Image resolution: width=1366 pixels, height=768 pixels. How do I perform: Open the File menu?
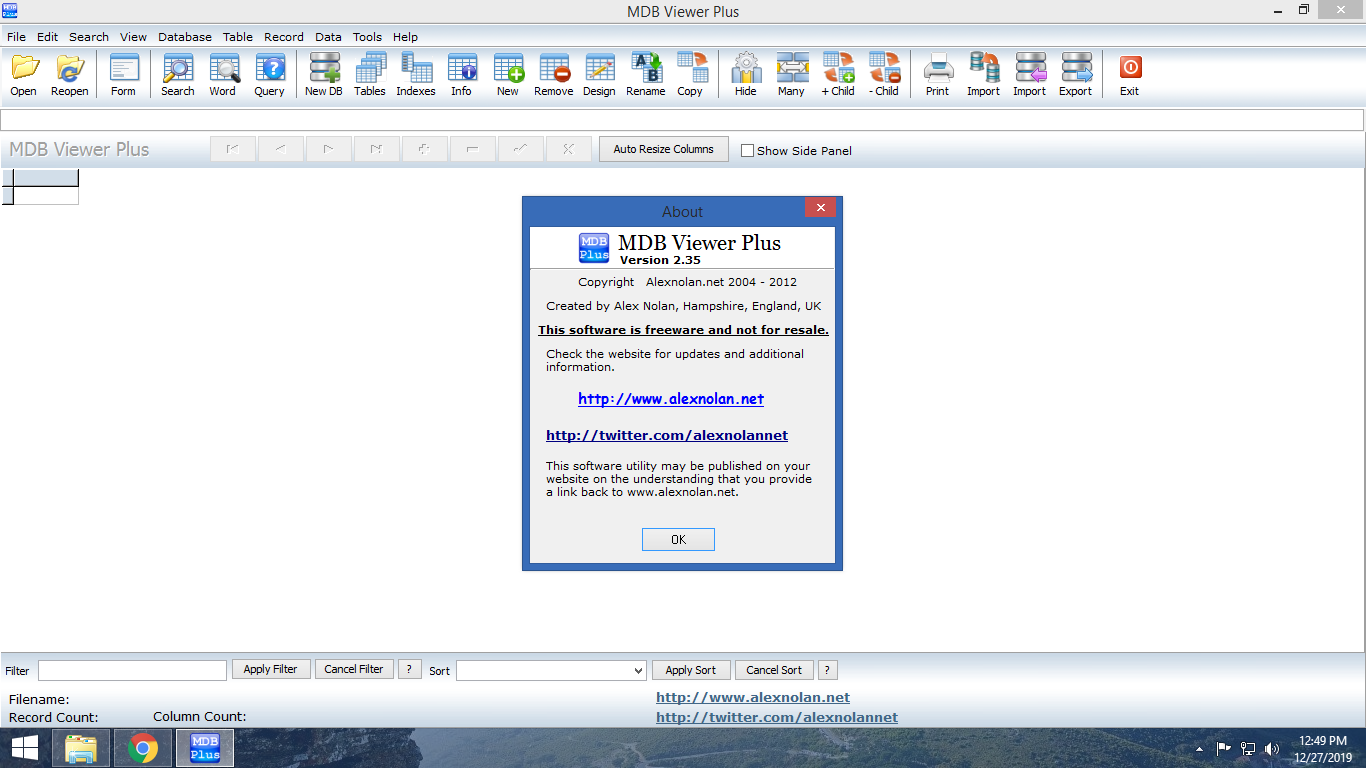point(16,37)
